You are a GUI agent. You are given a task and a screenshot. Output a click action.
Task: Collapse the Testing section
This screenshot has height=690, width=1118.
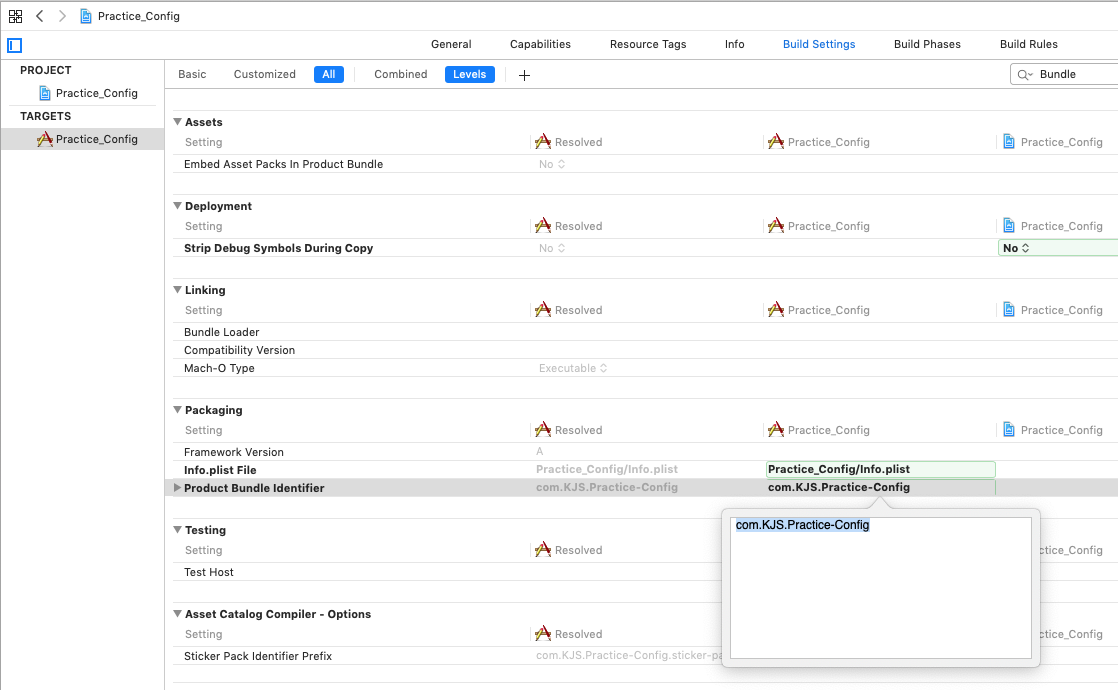[x=178, y=530]
